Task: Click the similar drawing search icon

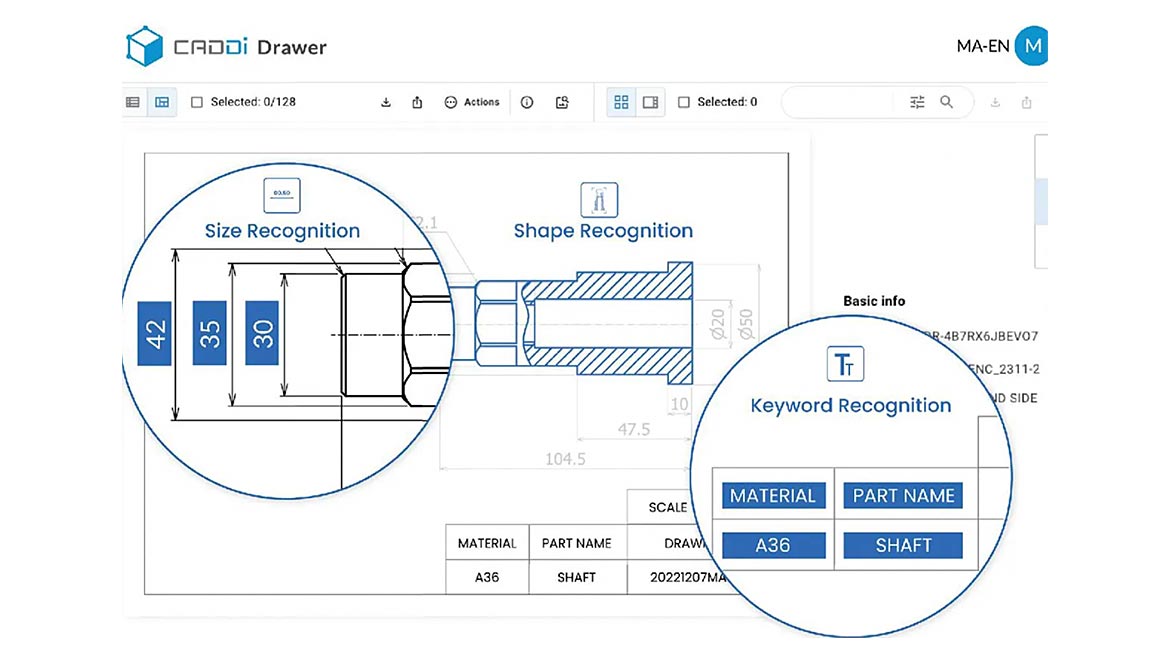Action: tap(563, 102)
